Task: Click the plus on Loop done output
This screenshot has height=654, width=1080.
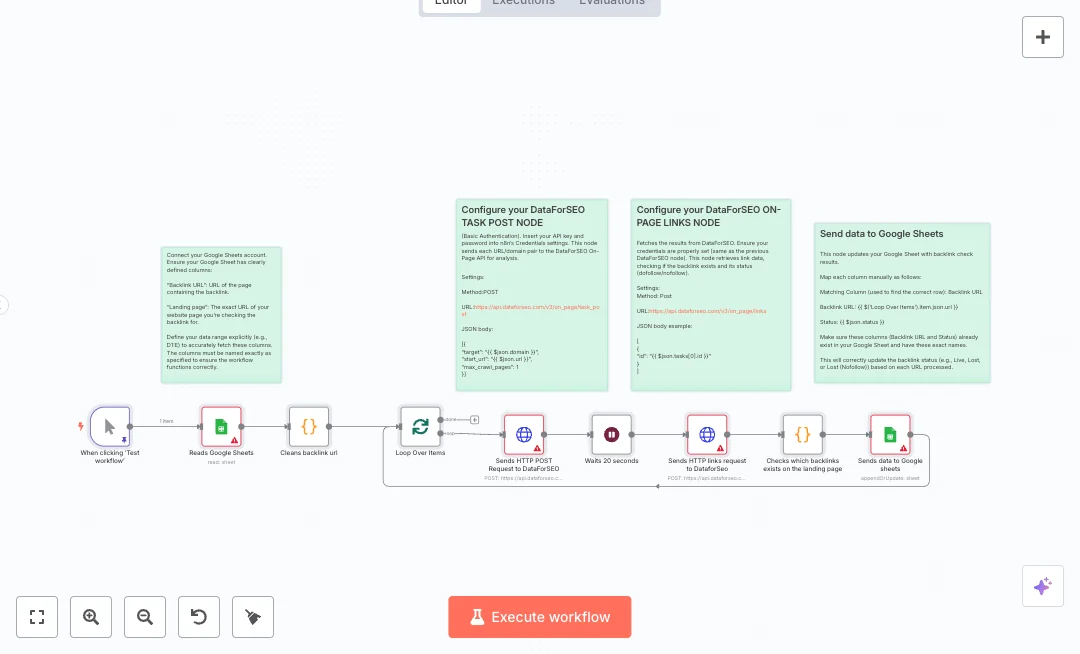Action: [475, 419]
